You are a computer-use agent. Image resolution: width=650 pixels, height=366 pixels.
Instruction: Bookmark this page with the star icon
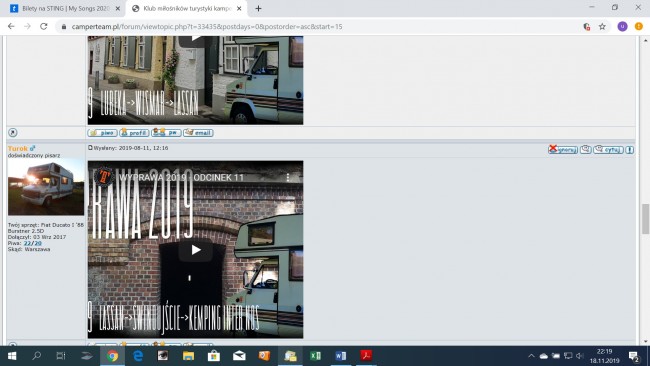click(602, 27)
